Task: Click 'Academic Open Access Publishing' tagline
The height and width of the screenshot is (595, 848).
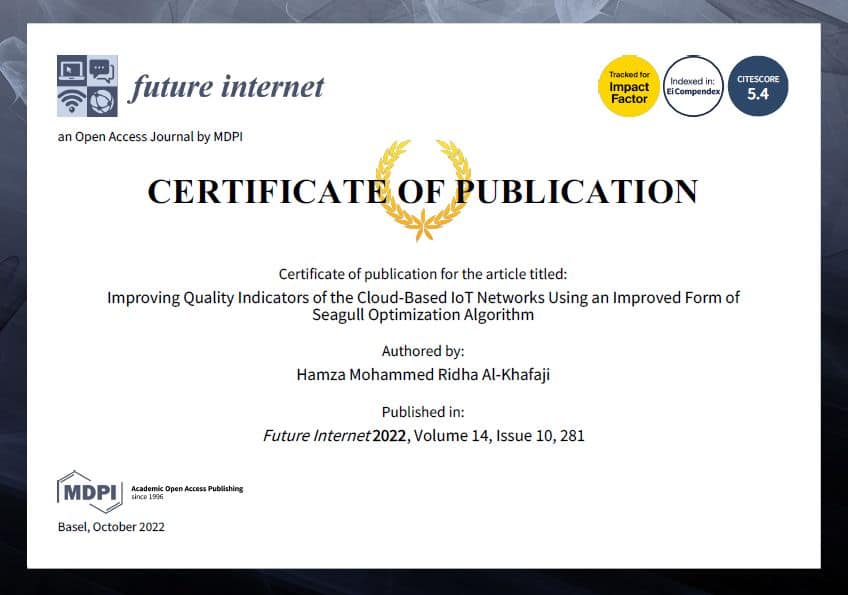Action: pyautogui.click(x=187, y=488)
